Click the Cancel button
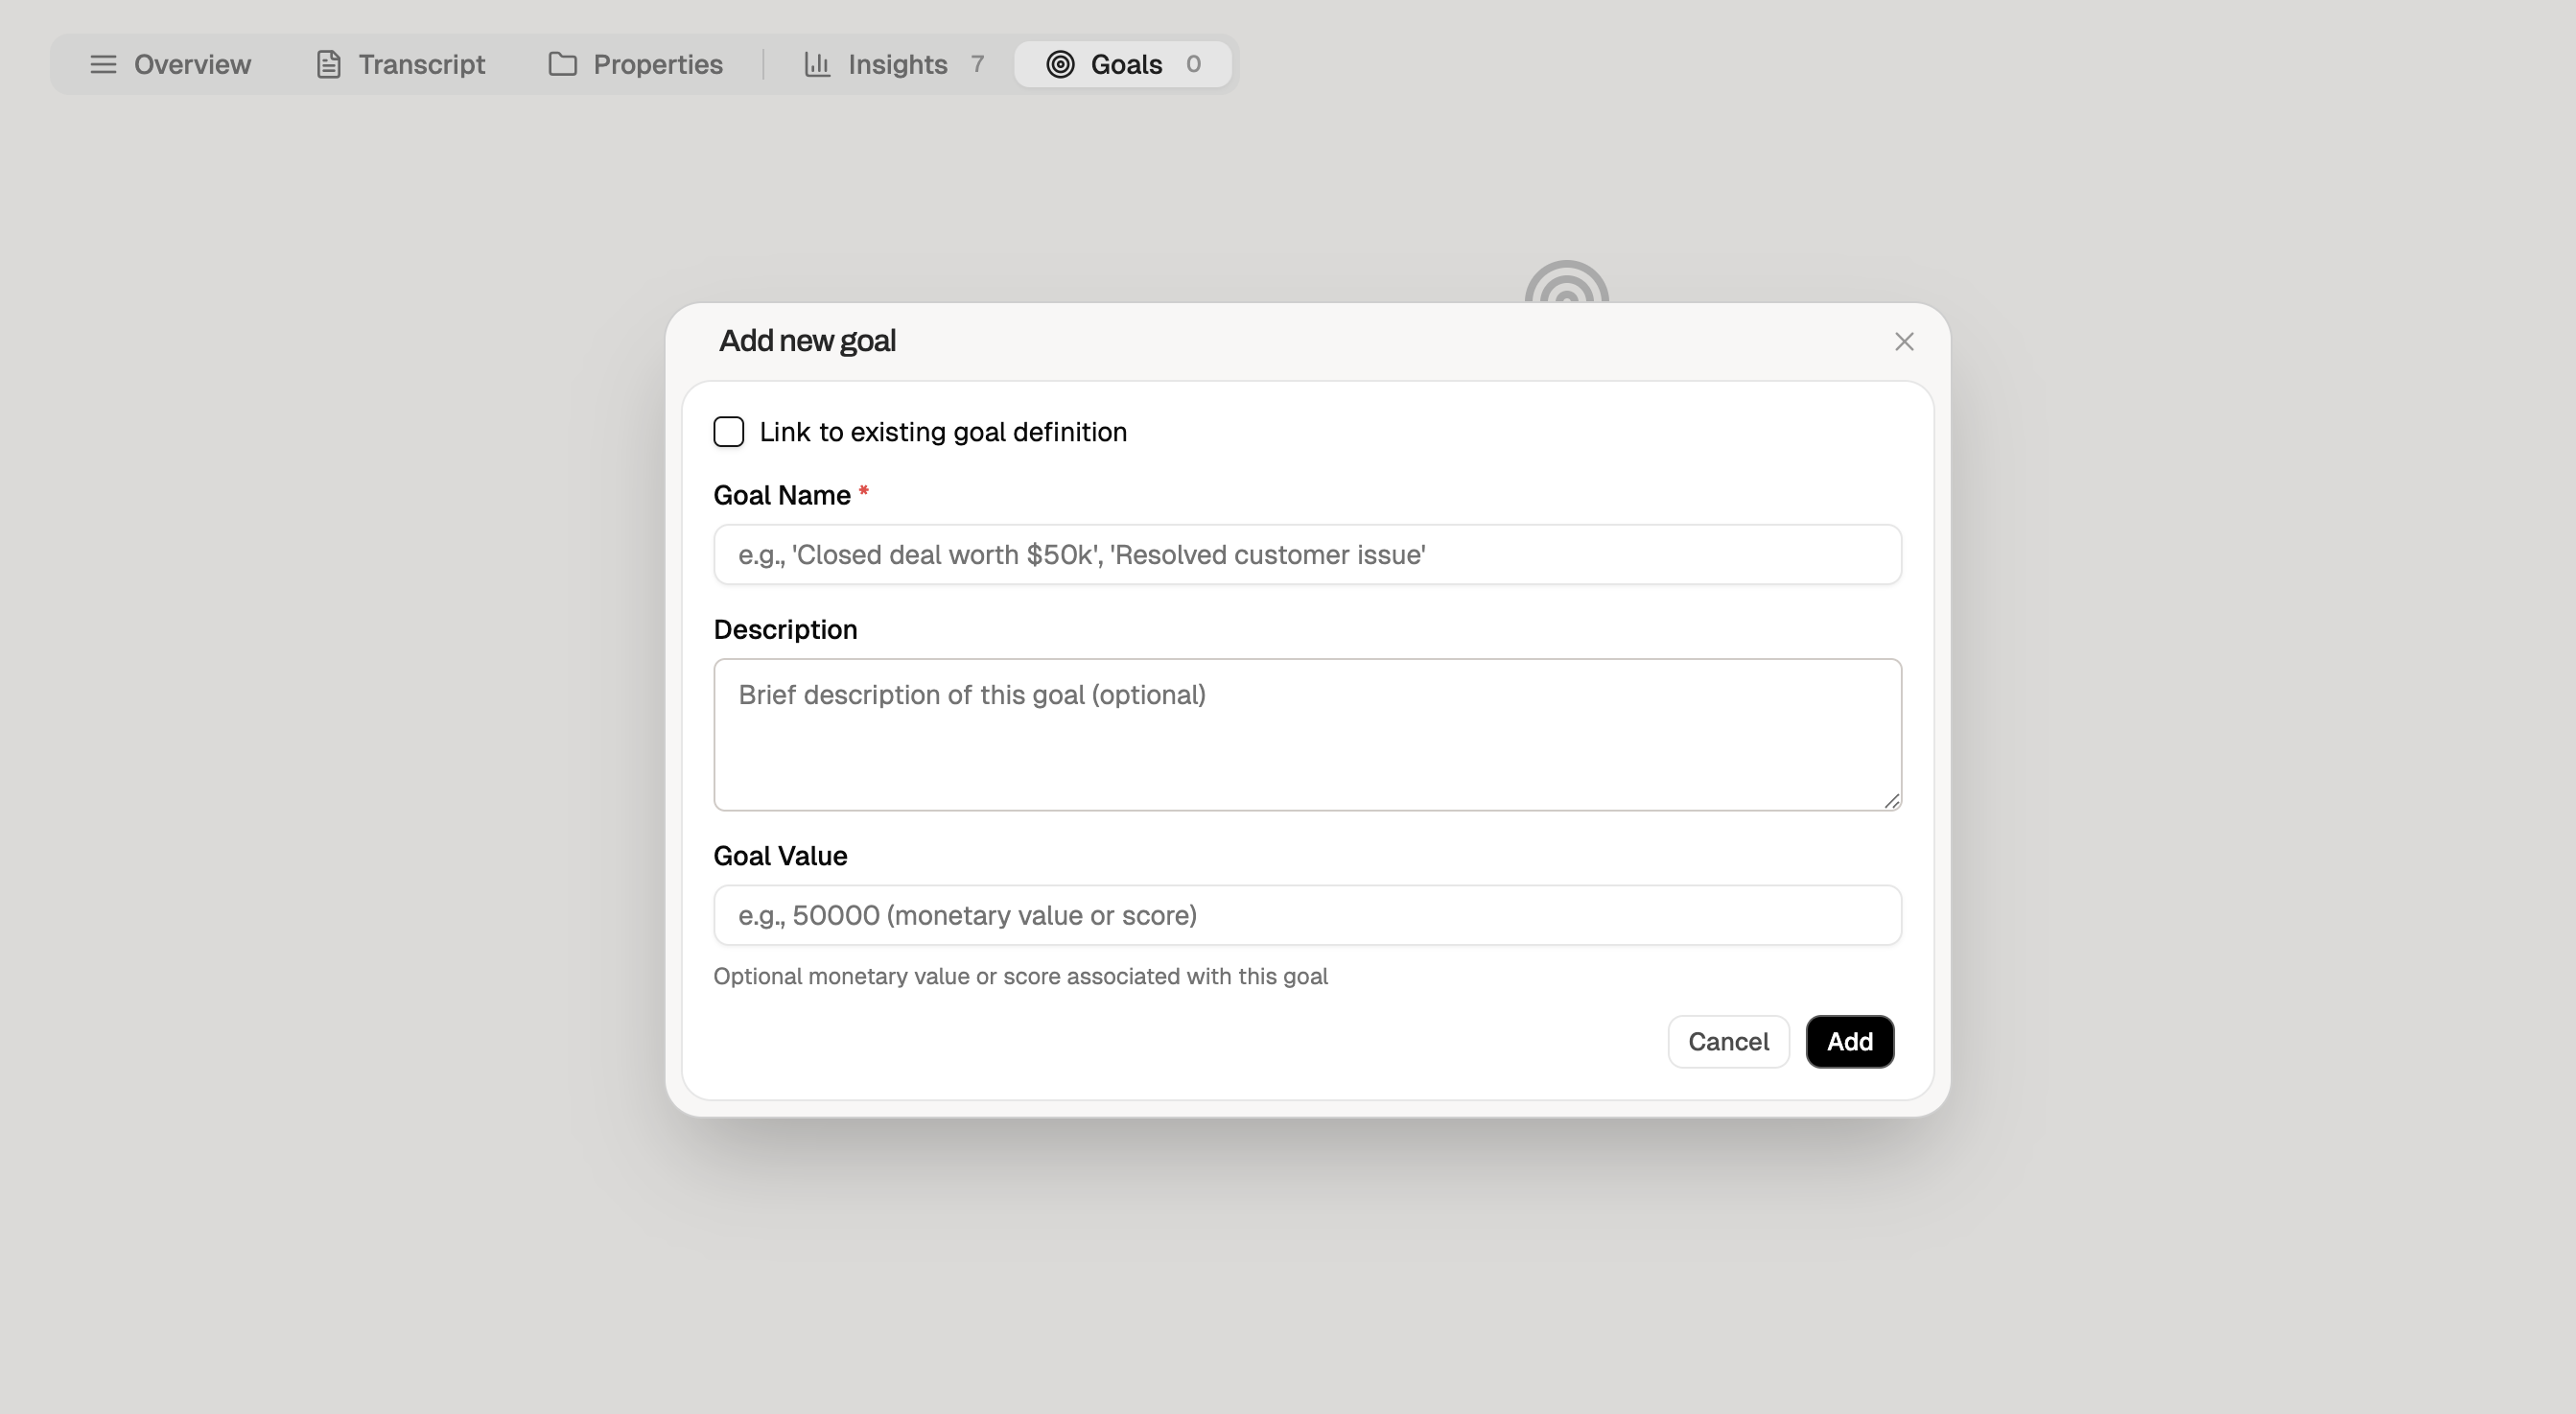 coord(1728,1041)
